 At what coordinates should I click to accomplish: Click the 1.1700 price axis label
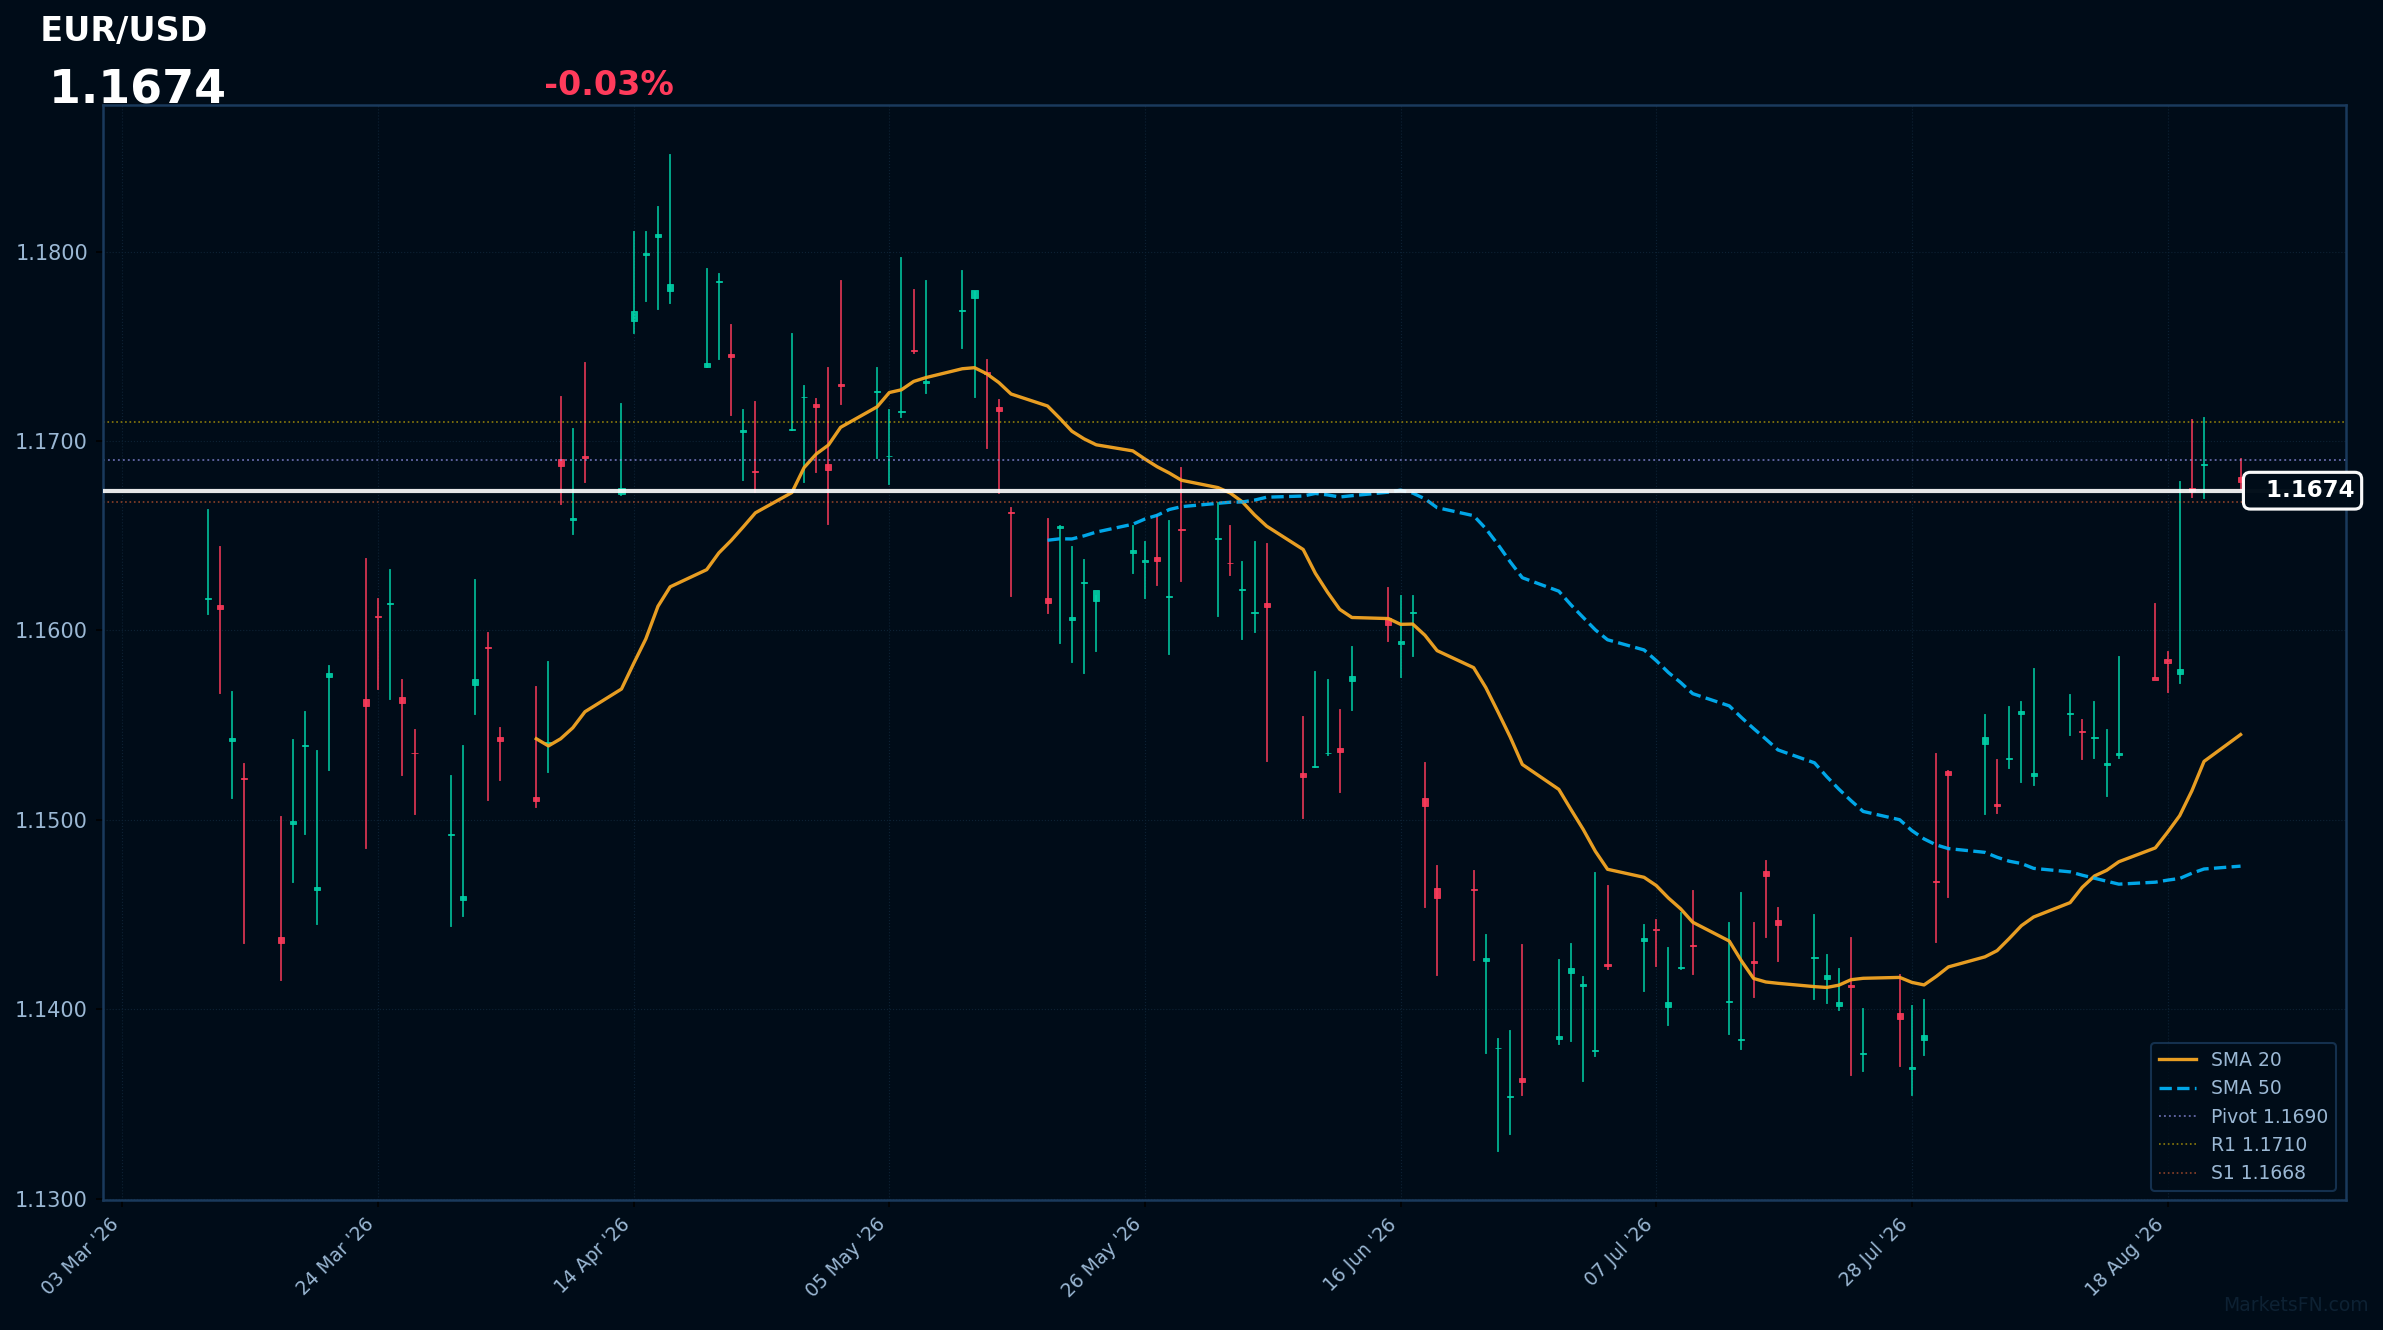[52, 442]
